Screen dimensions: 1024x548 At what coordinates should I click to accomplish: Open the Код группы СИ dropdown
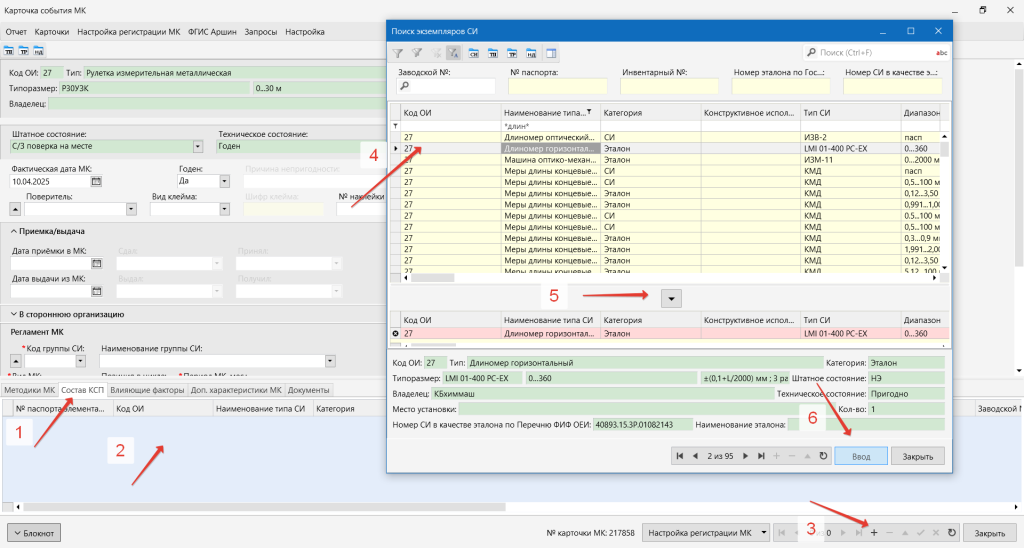point(80,361)
